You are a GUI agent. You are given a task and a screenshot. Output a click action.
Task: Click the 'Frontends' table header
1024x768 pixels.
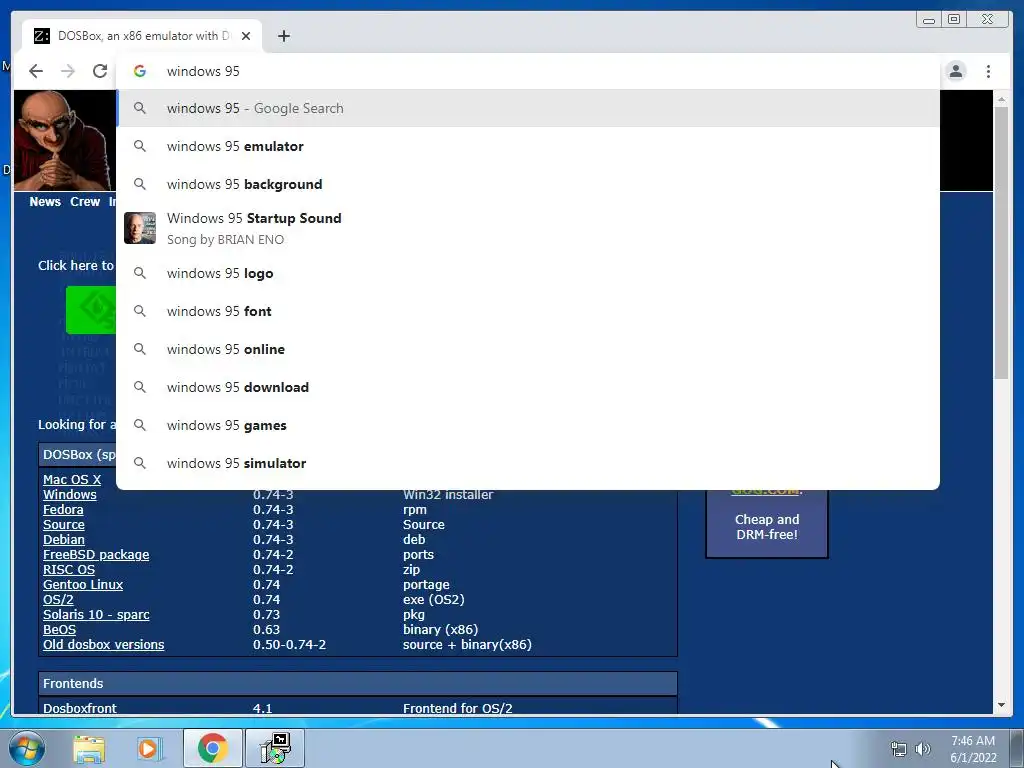pos(358,684)
